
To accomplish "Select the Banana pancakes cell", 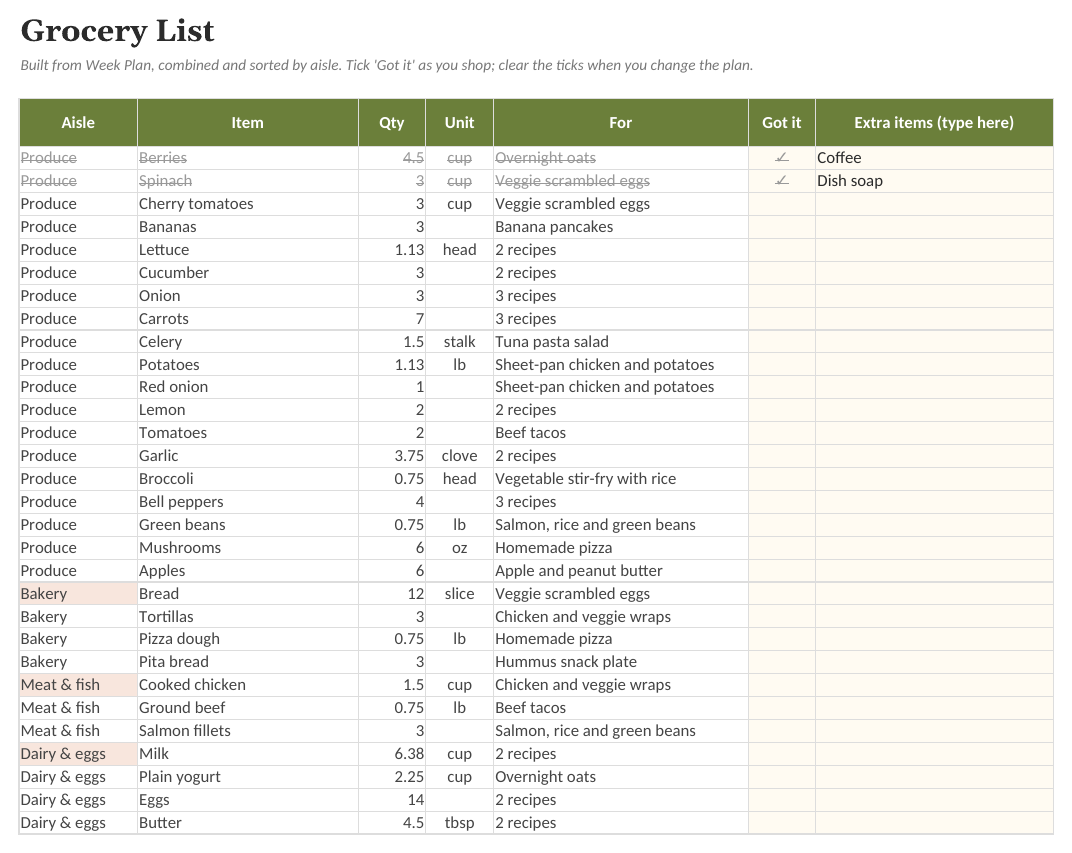I will pyautogui.click(x=620, y=227).
